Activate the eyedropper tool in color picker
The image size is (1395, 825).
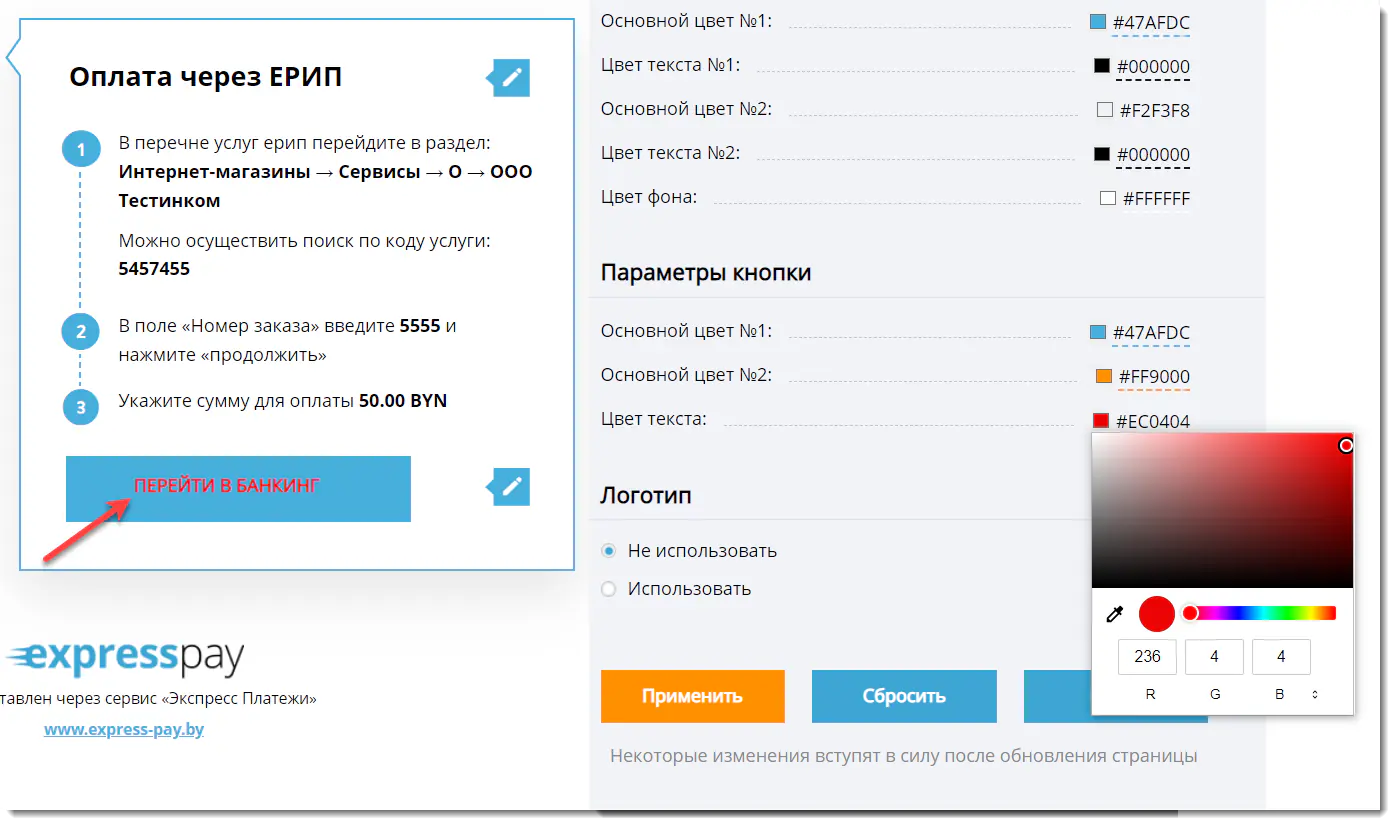(1115, 614)
